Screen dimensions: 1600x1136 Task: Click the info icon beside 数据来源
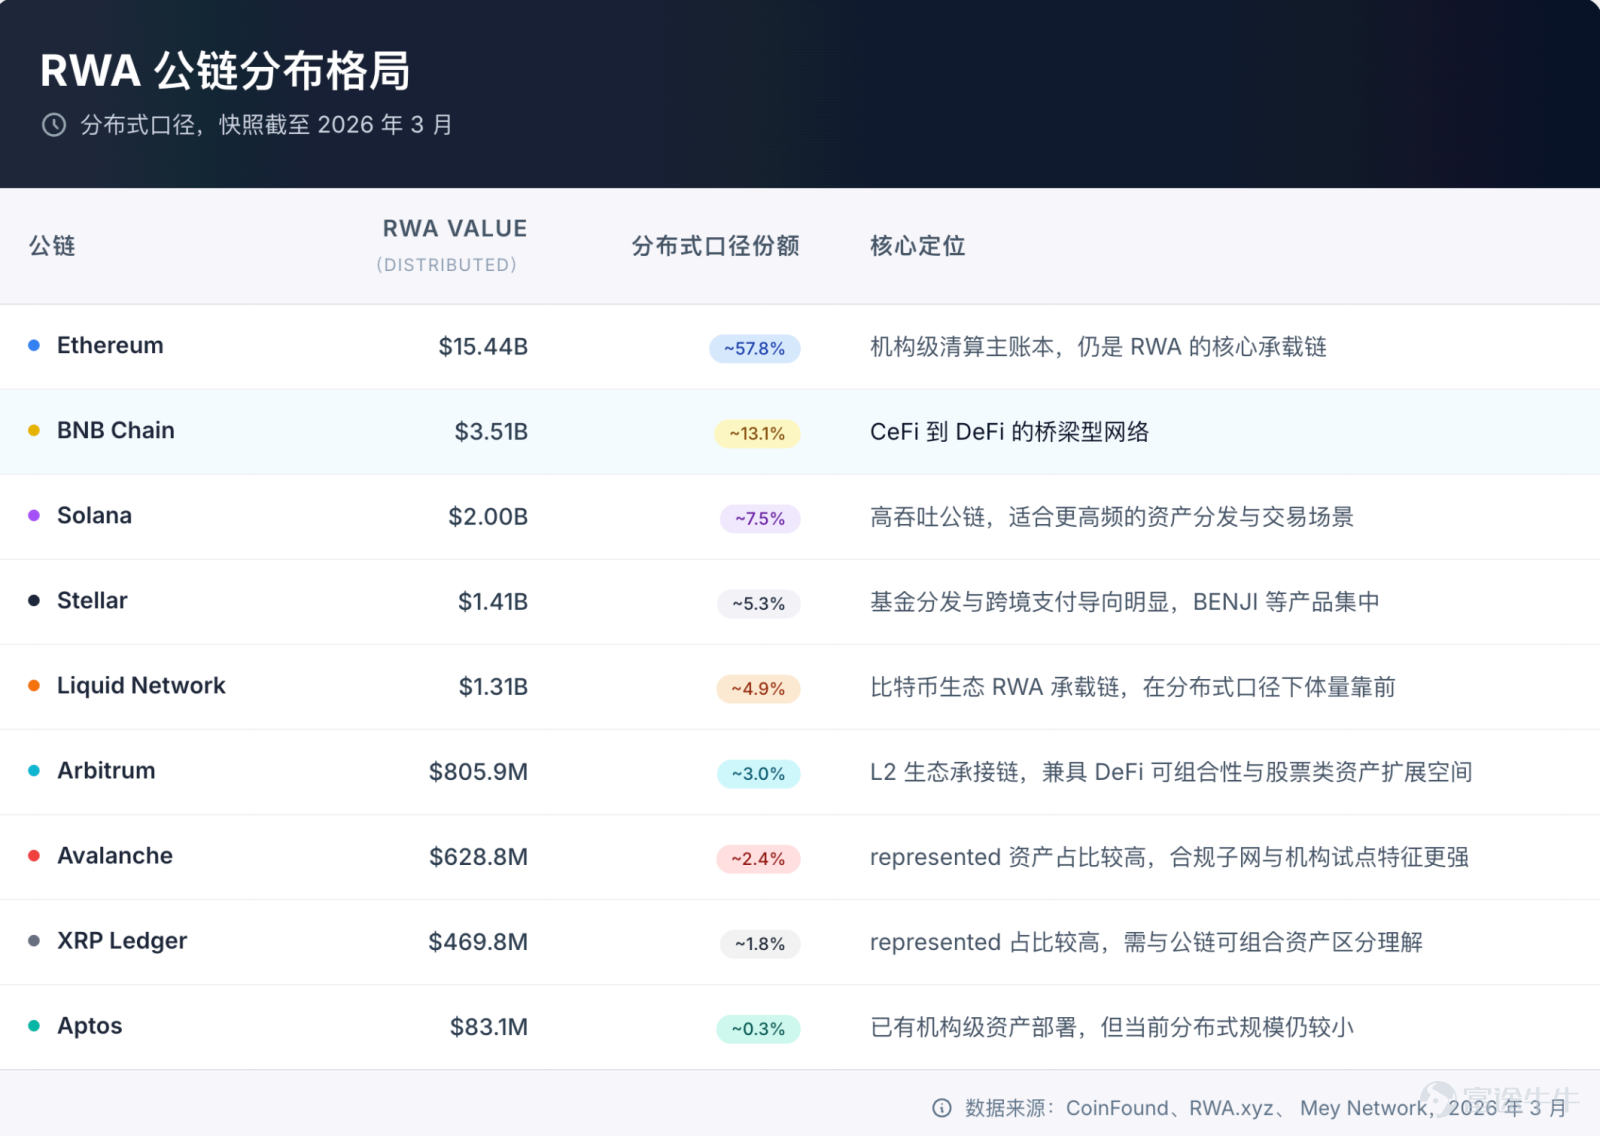tap(942, 1108)
